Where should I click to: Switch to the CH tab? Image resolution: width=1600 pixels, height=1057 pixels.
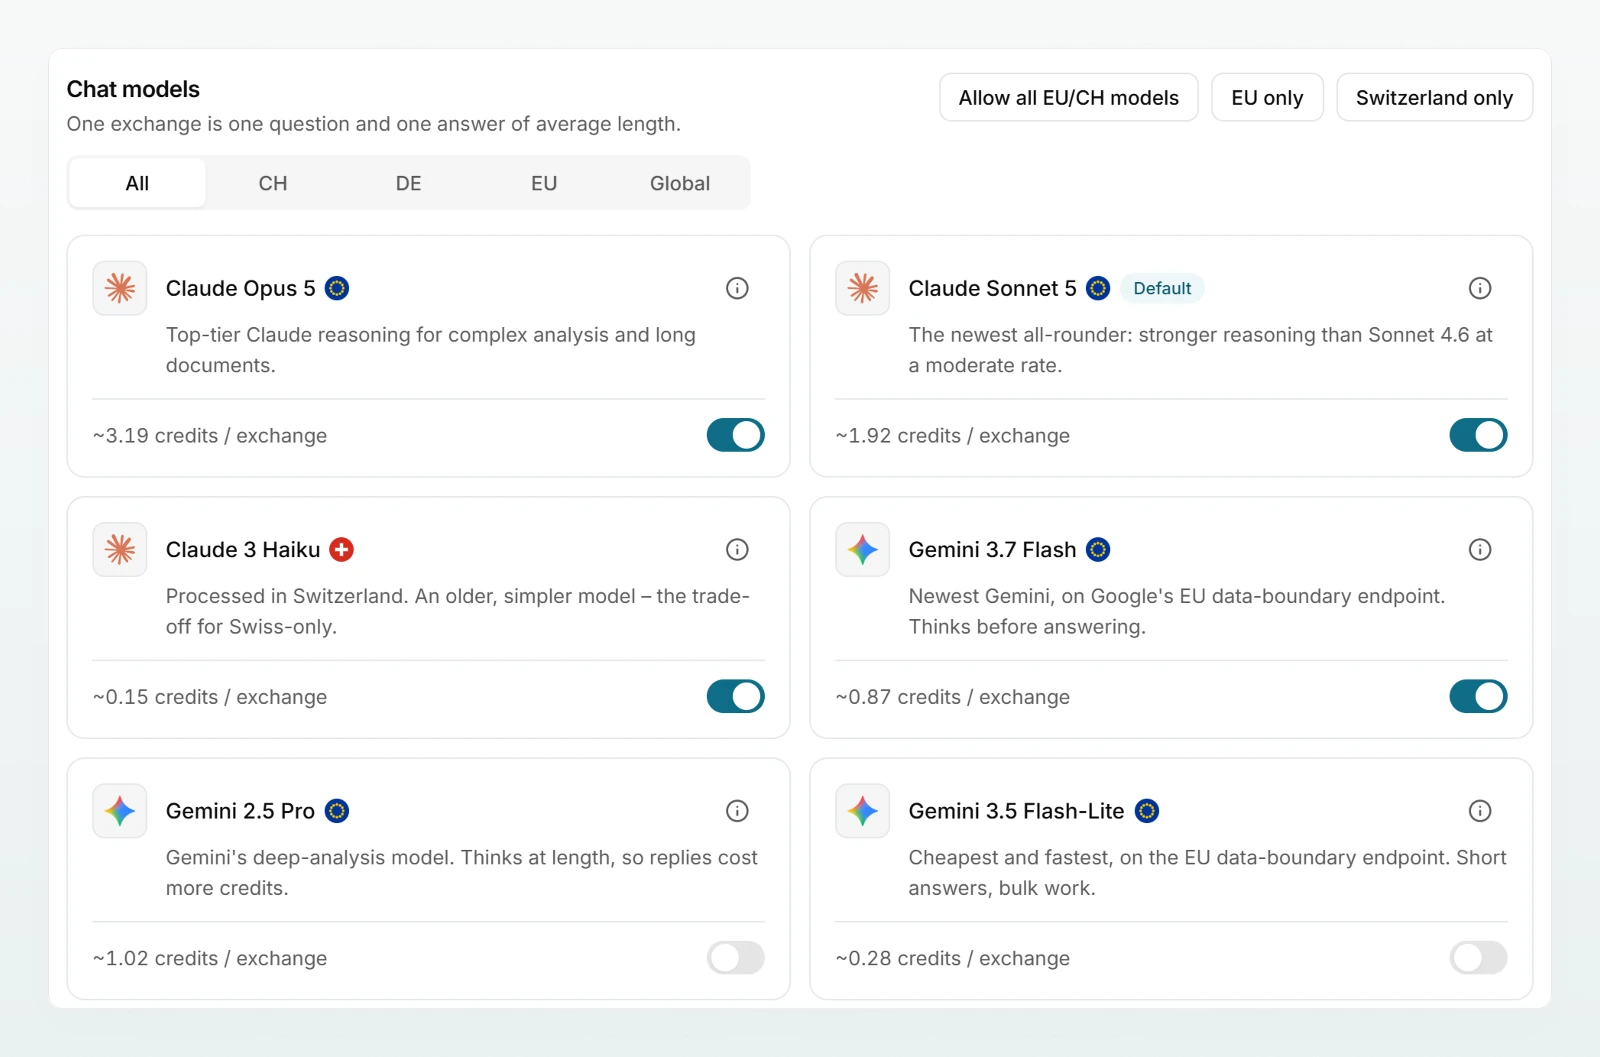coord(273,183)
